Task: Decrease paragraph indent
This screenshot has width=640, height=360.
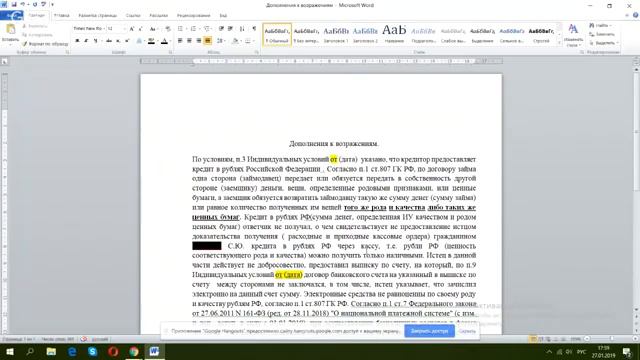Action: click(x=221, y=29)
